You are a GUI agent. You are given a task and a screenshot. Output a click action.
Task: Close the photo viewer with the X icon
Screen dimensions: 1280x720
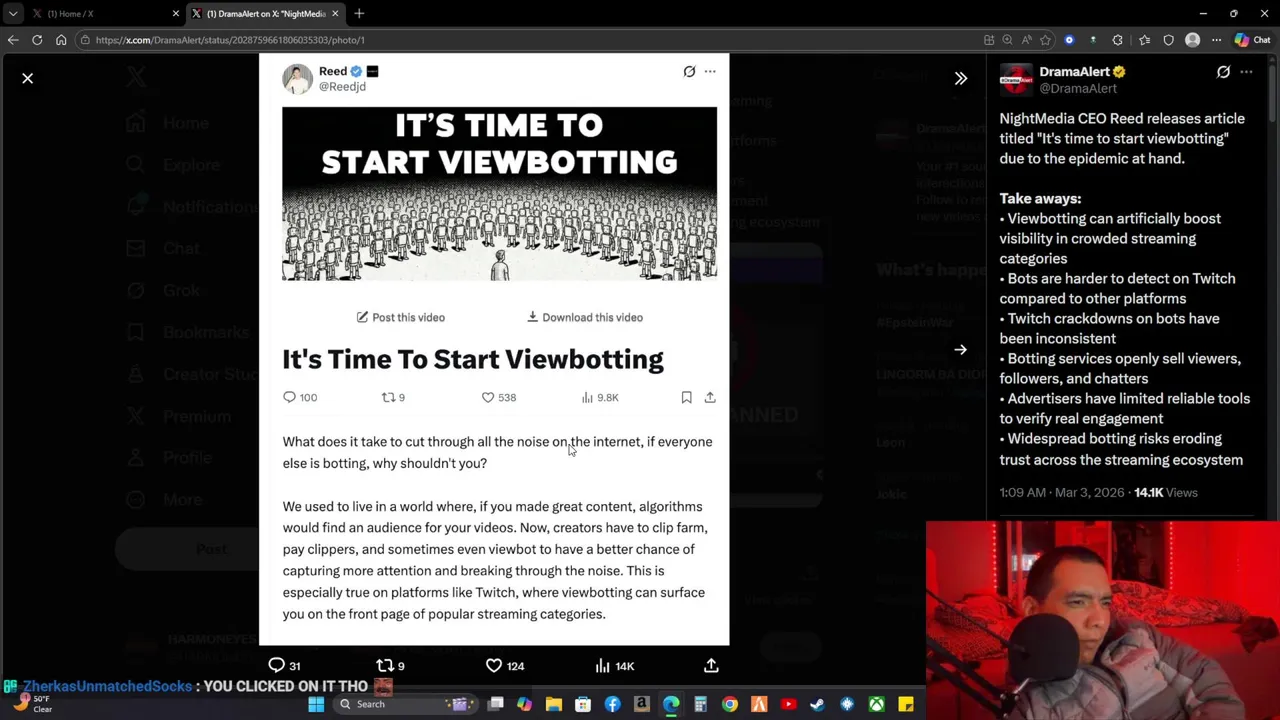pos(28,78)
